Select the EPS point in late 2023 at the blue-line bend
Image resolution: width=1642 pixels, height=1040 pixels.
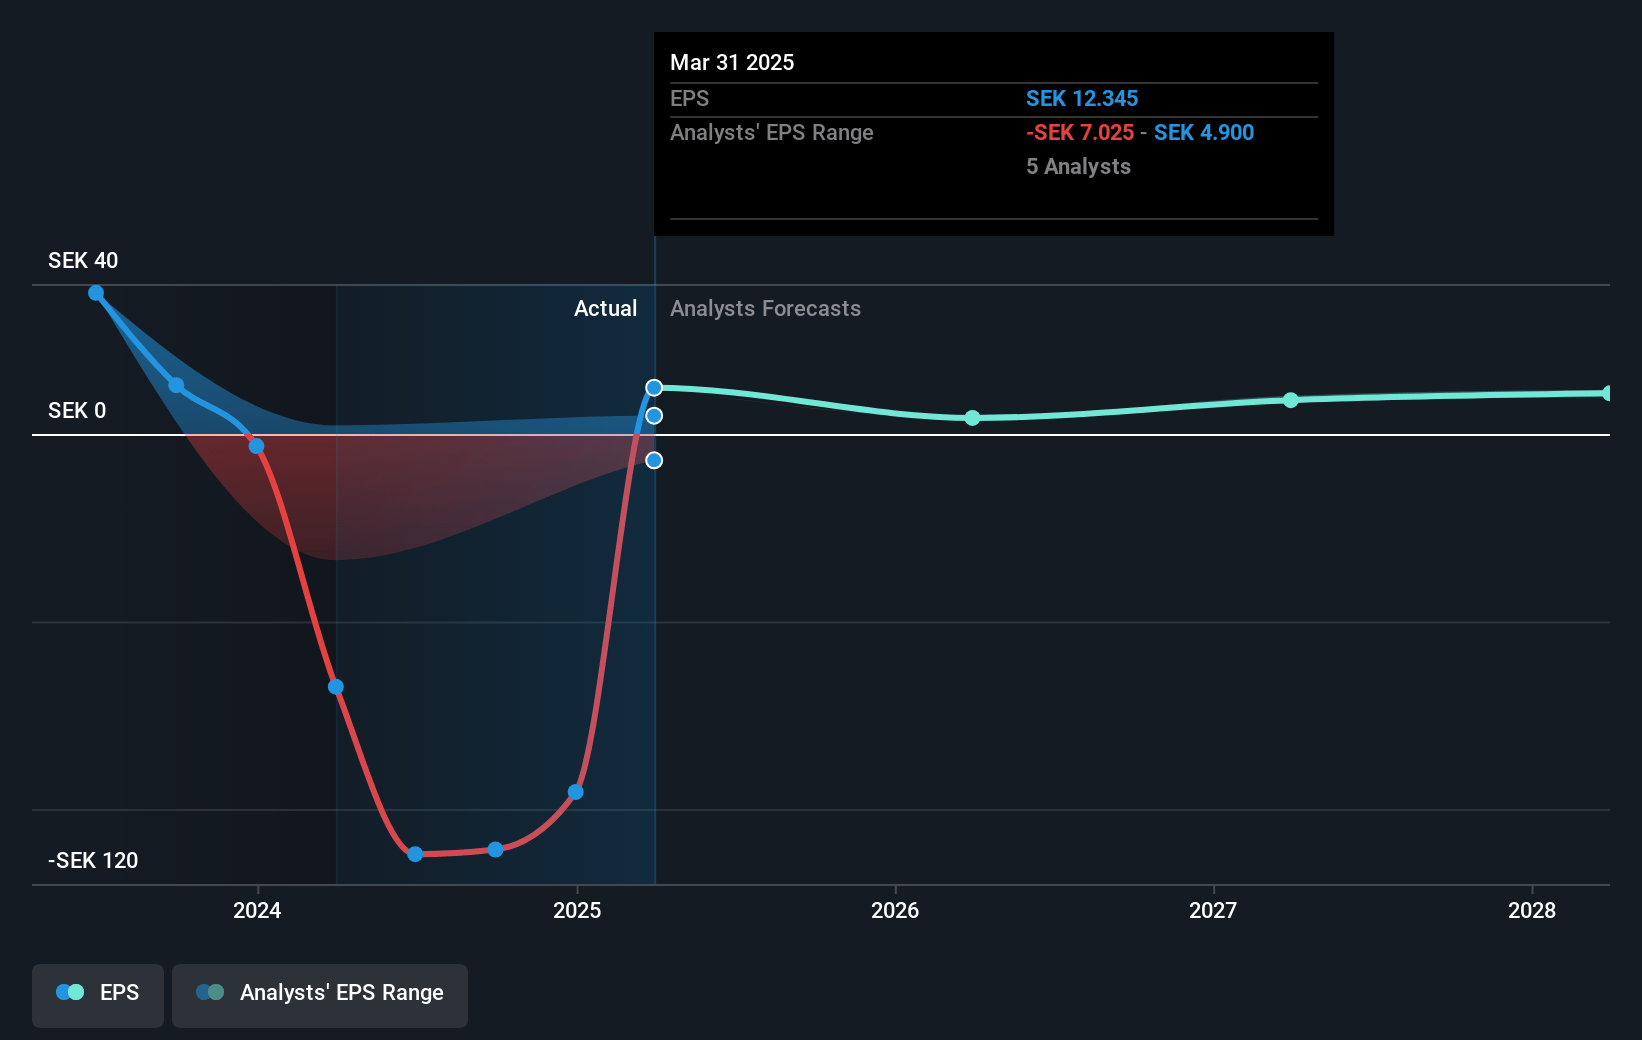(x=176, y=385)
